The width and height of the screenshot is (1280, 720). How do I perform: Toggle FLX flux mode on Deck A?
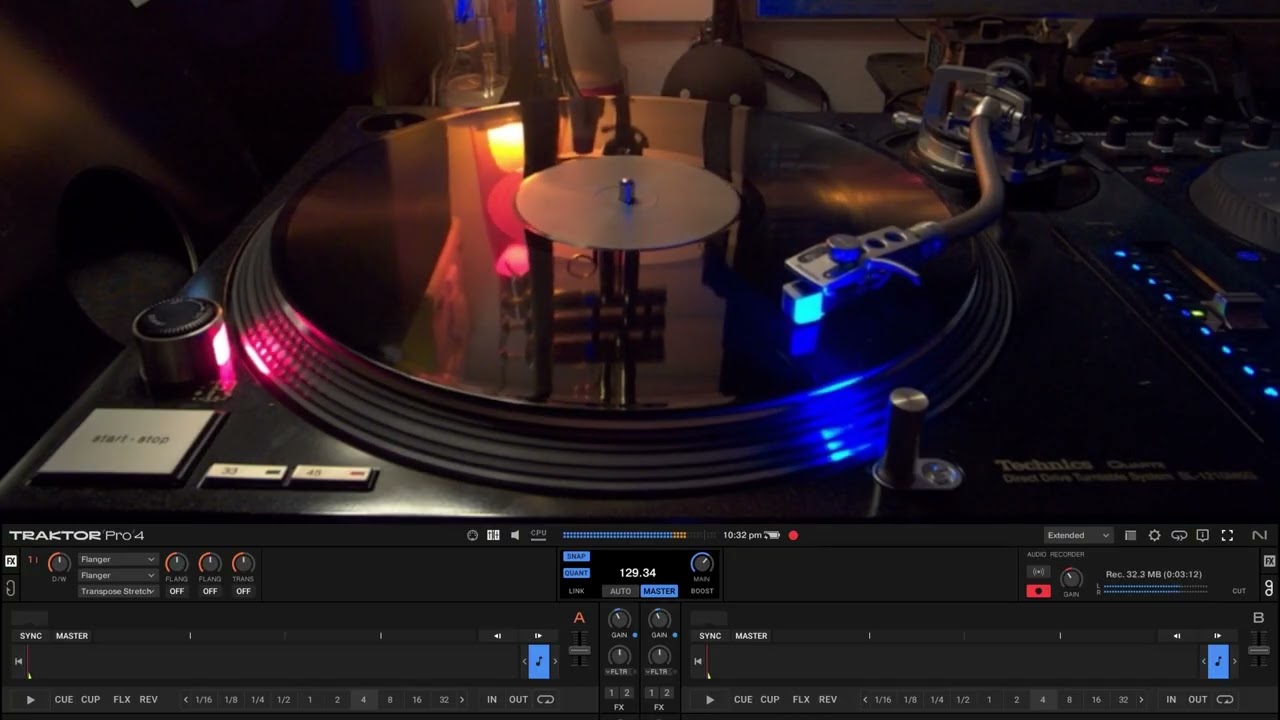click(x=122, y=700)
